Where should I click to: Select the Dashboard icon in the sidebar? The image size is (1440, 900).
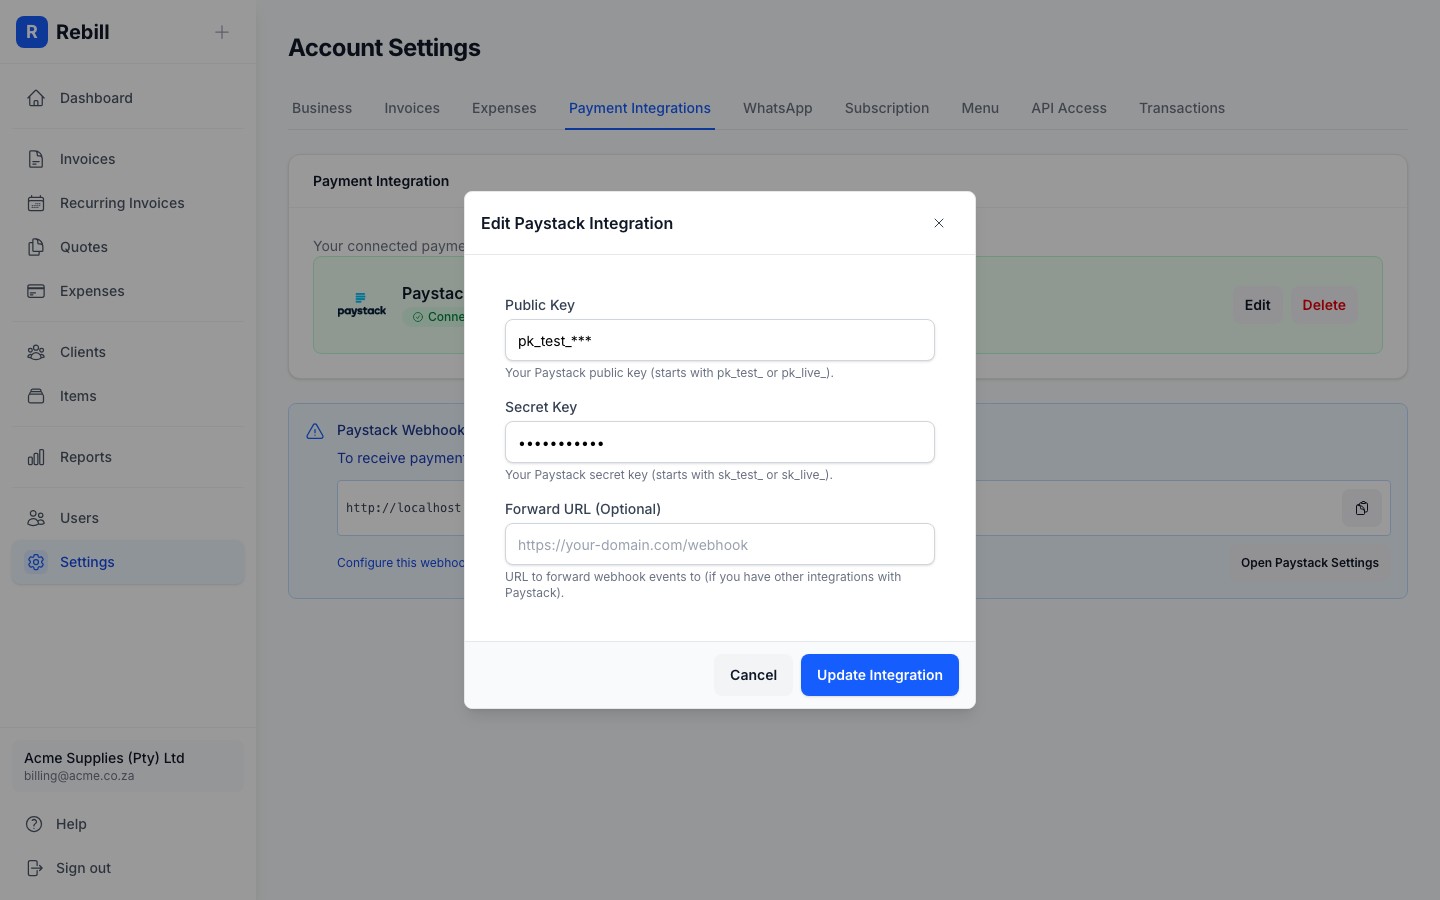[x=36, y=98]
